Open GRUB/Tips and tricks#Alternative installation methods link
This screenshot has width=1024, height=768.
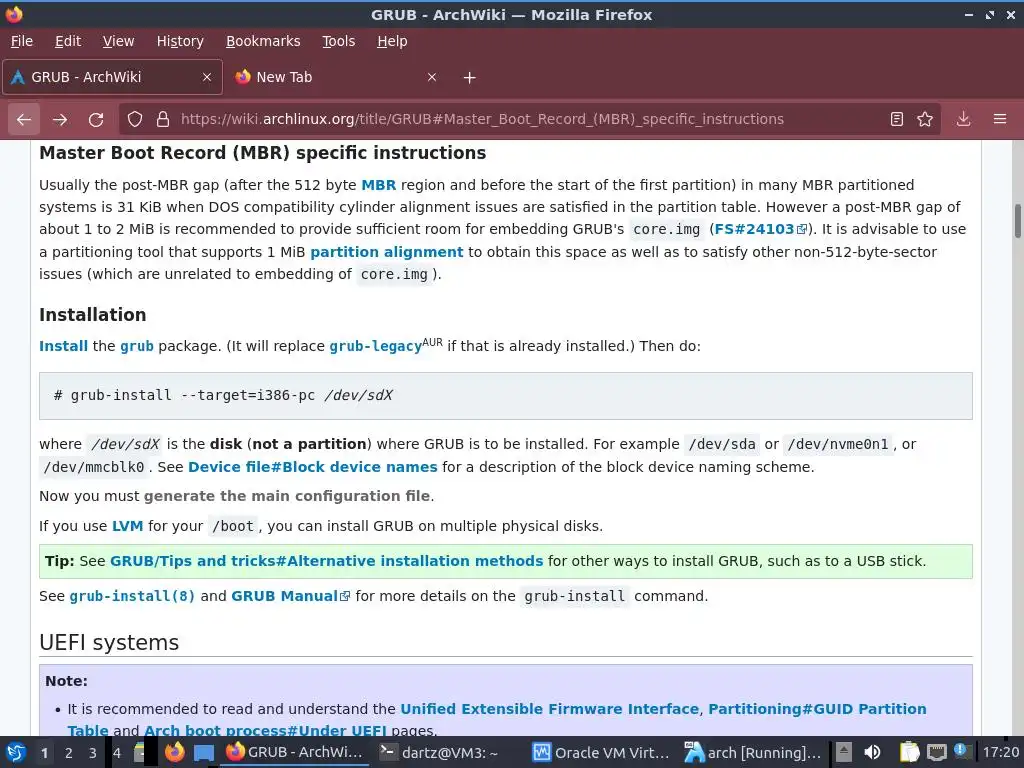[x=327, y=561]
